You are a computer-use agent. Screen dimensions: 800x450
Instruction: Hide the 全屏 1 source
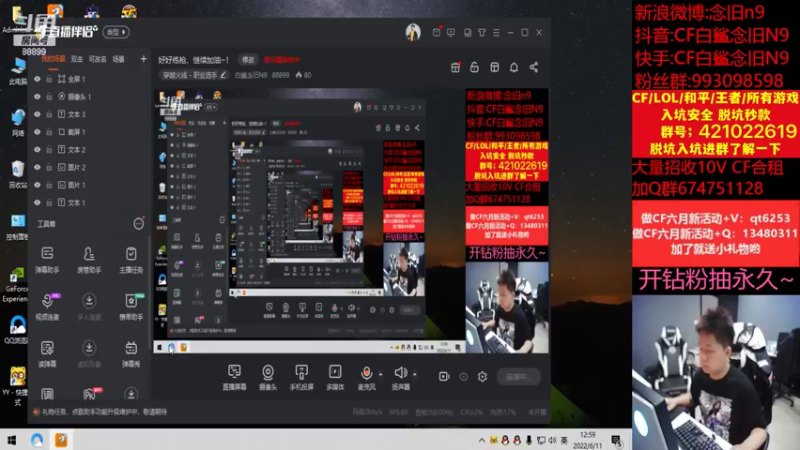pyautogui.click(x=37, y=79)
